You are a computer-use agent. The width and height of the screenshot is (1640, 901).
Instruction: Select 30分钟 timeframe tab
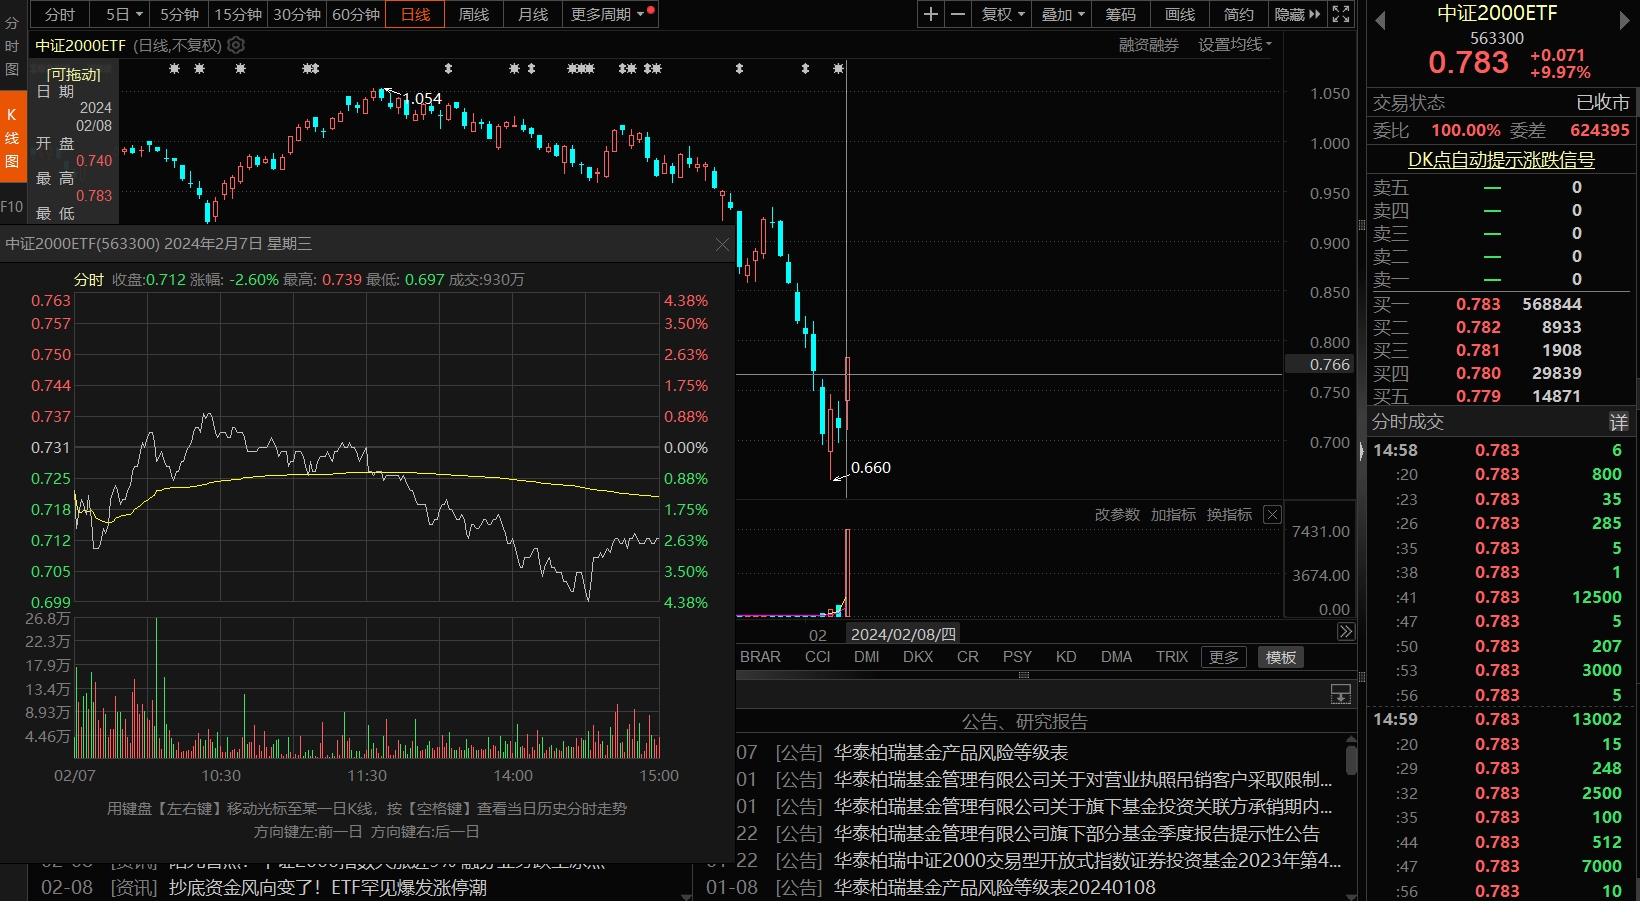coord(297,14)
